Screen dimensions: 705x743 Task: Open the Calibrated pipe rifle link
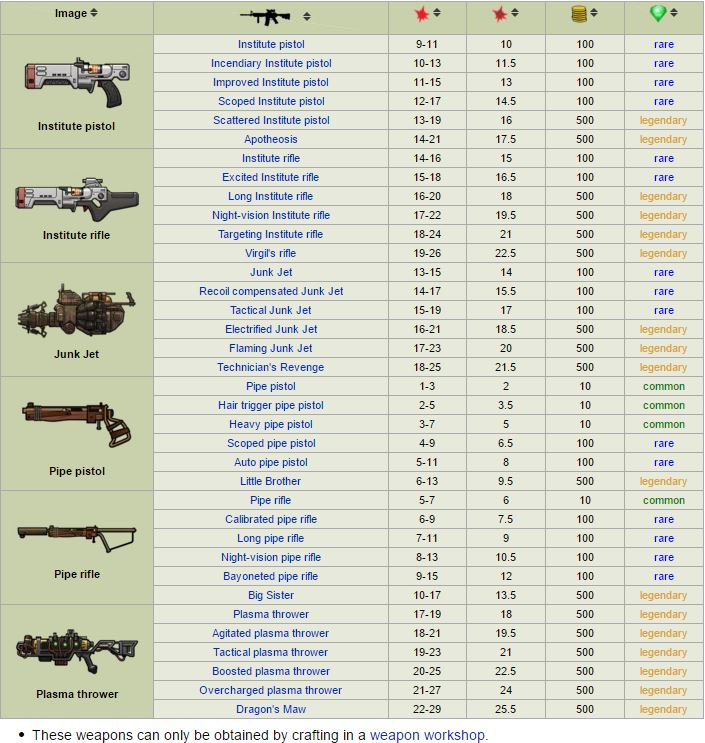(271, 519)
